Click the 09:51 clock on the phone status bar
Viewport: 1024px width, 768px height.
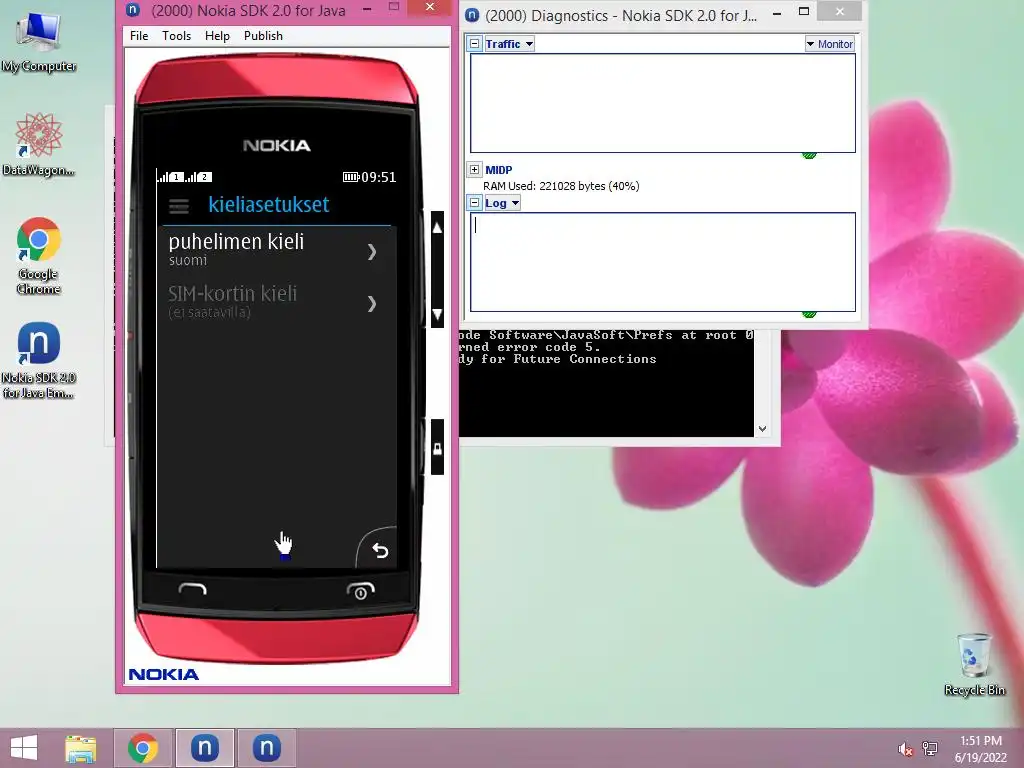pyautogui.click(x=379, y=177)
